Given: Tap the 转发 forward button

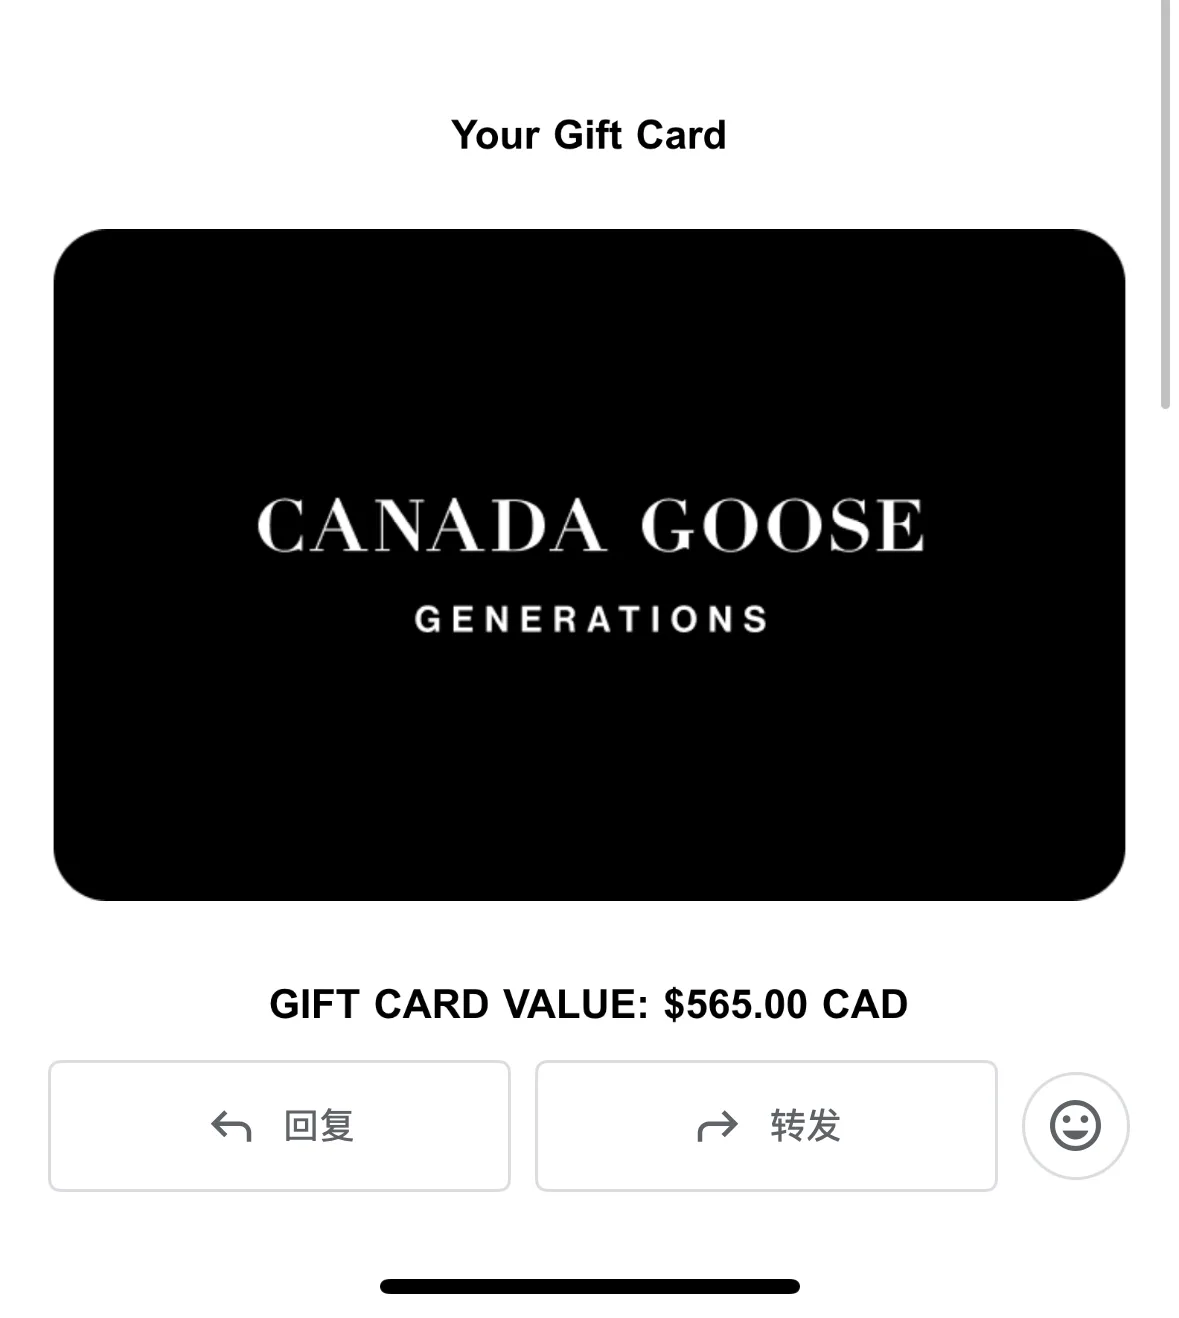Looking at the screenshot, I should pyautogui.click(x=766, y=1126).
